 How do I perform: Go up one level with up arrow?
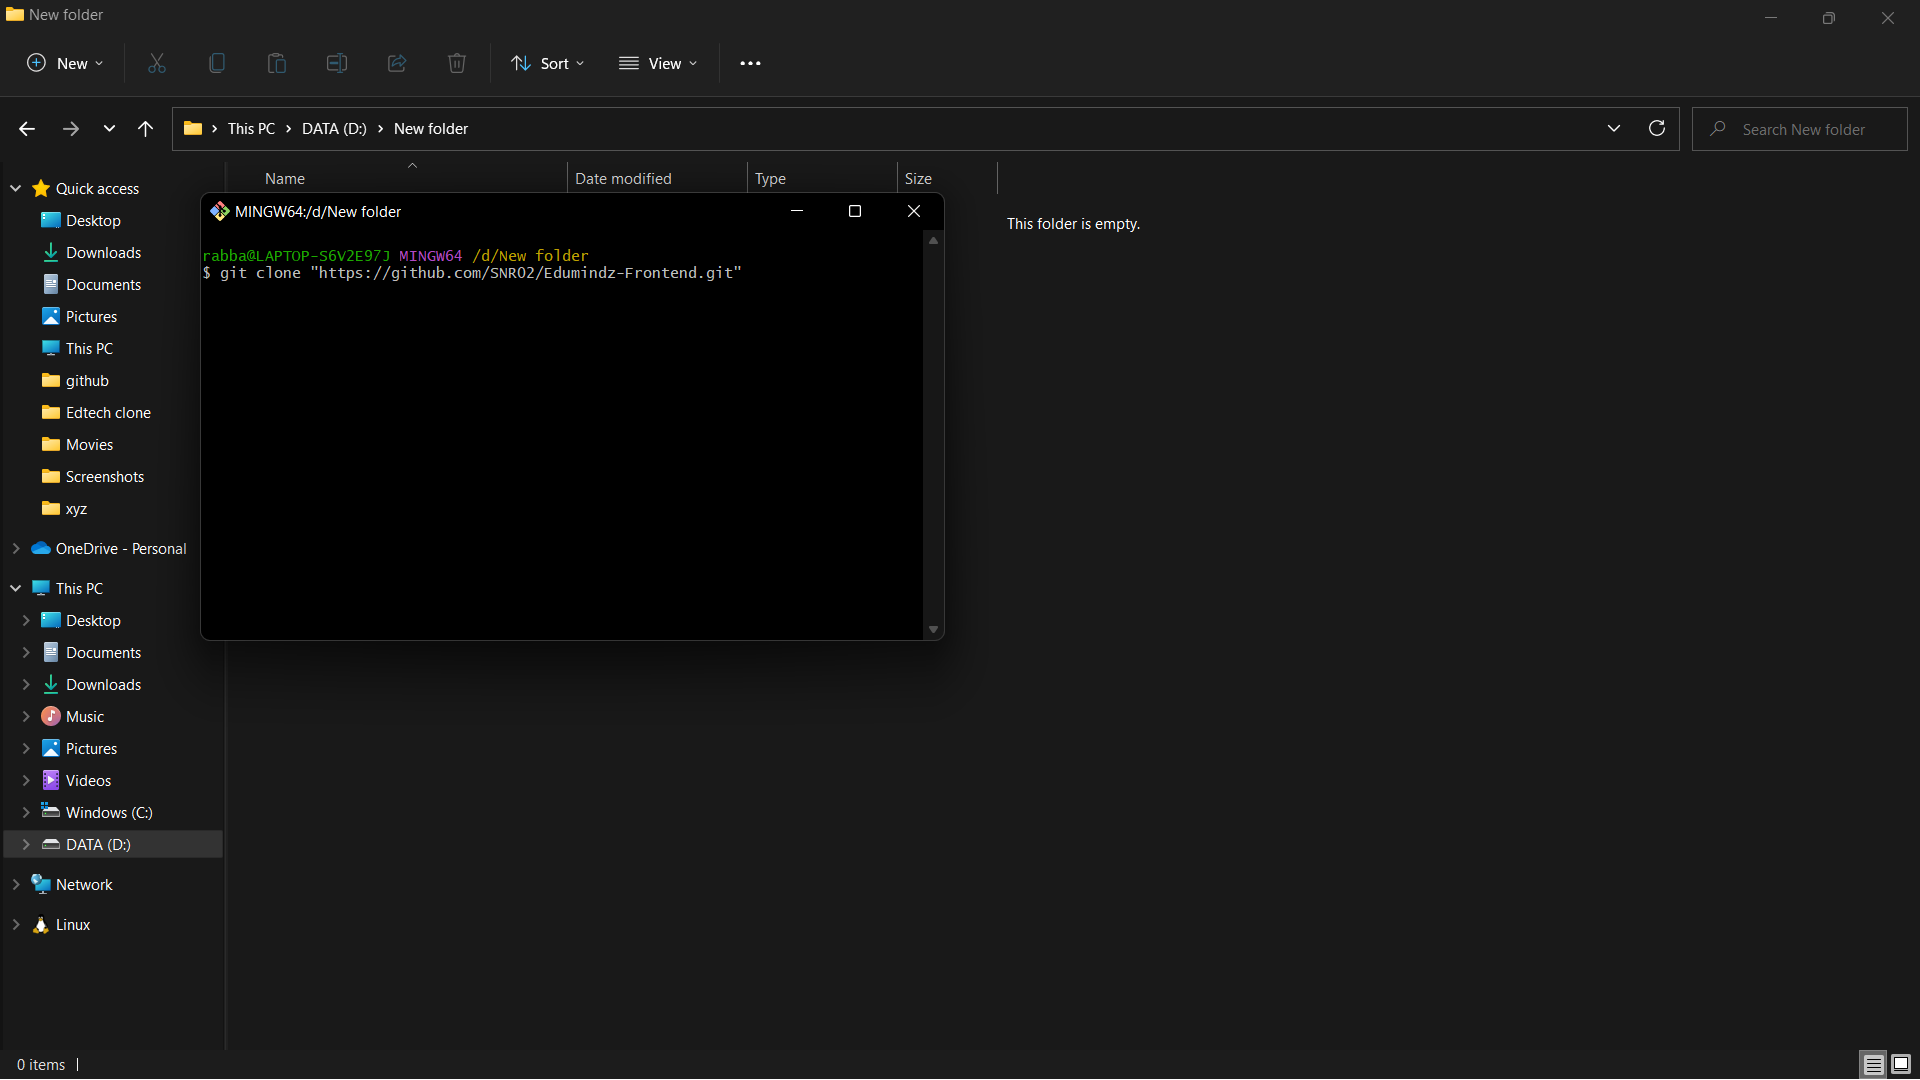click(x=145, y=128)
